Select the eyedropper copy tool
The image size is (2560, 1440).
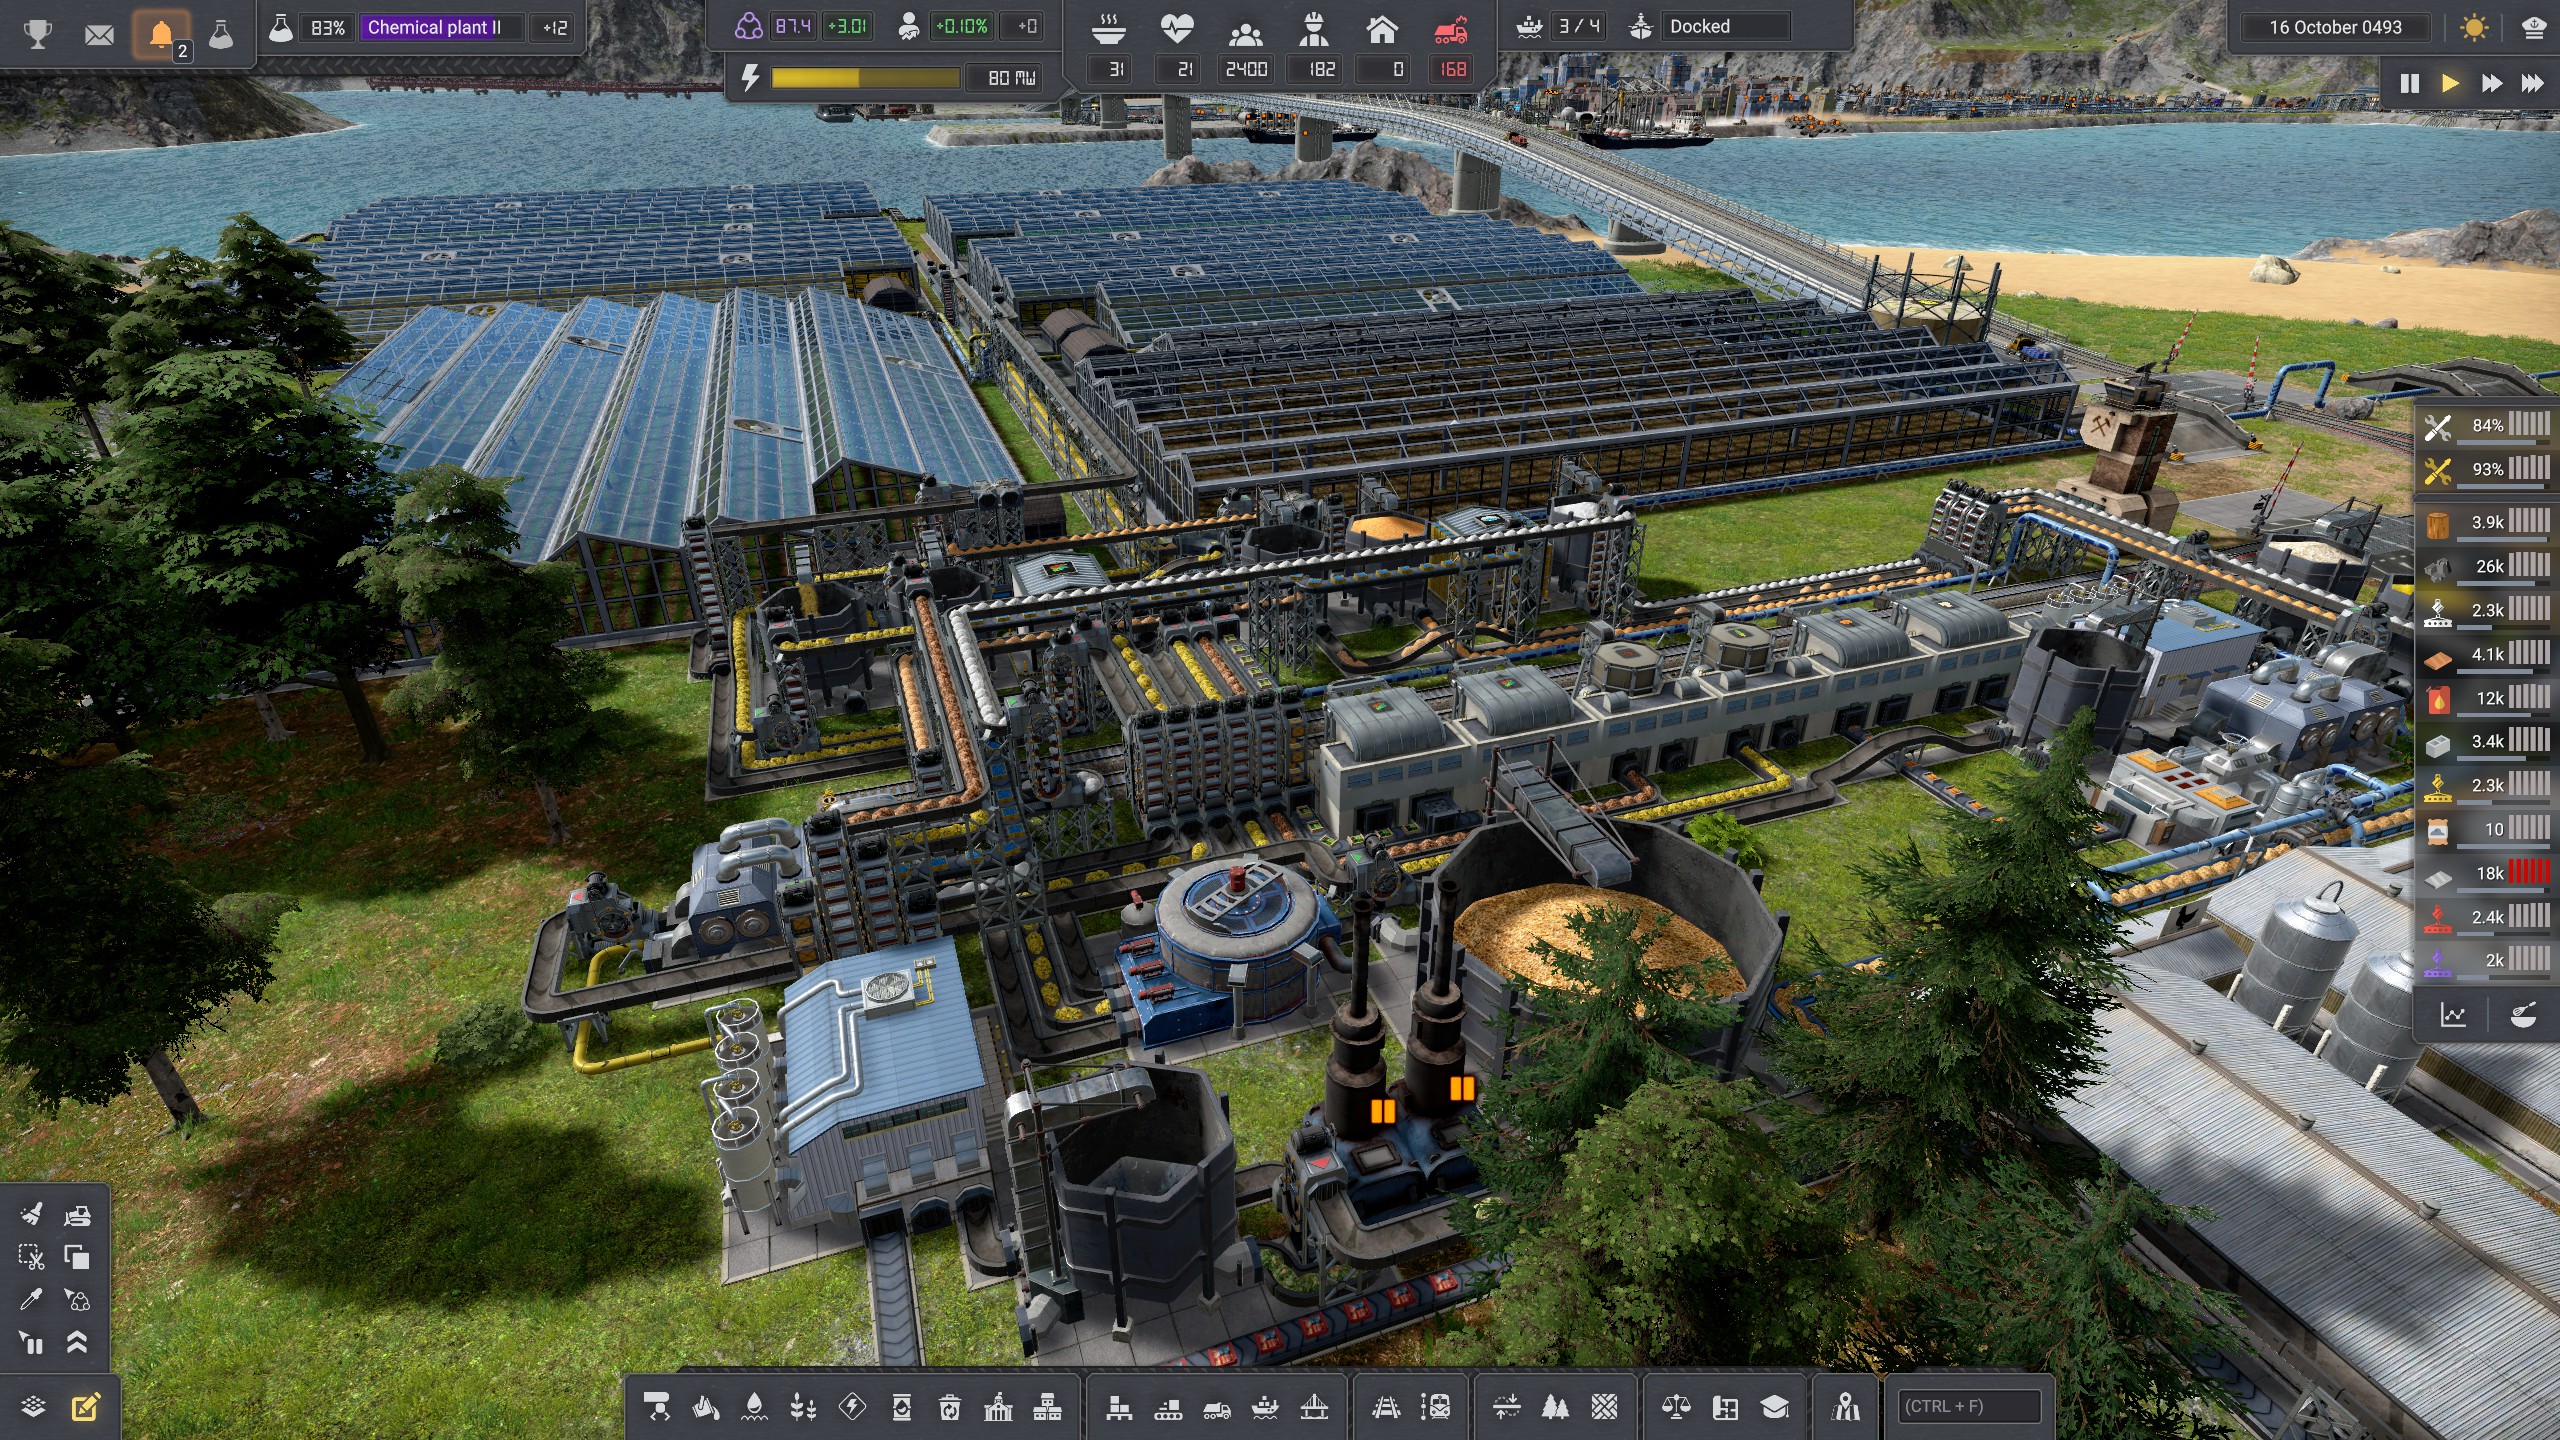pos(32,1299)
